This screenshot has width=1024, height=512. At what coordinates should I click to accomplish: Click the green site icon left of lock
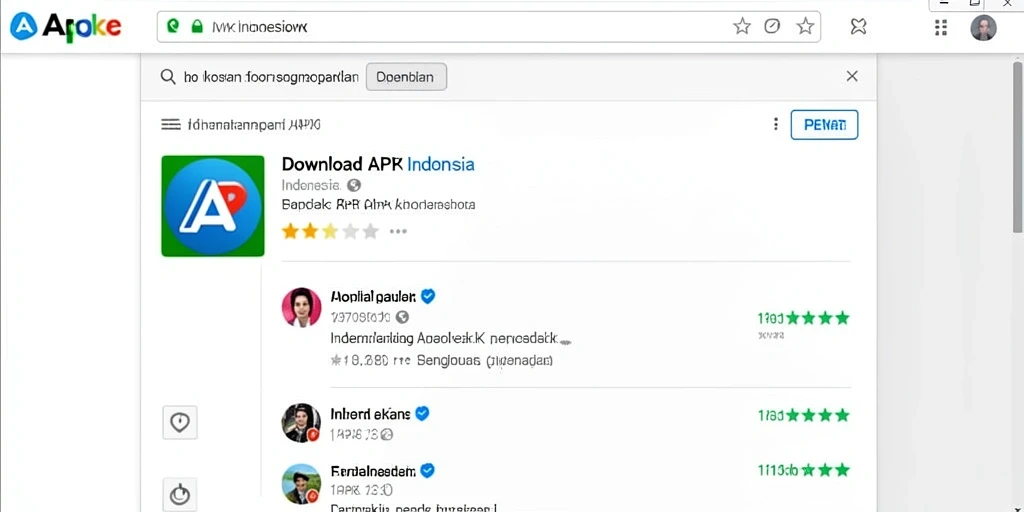pos(173,26)
